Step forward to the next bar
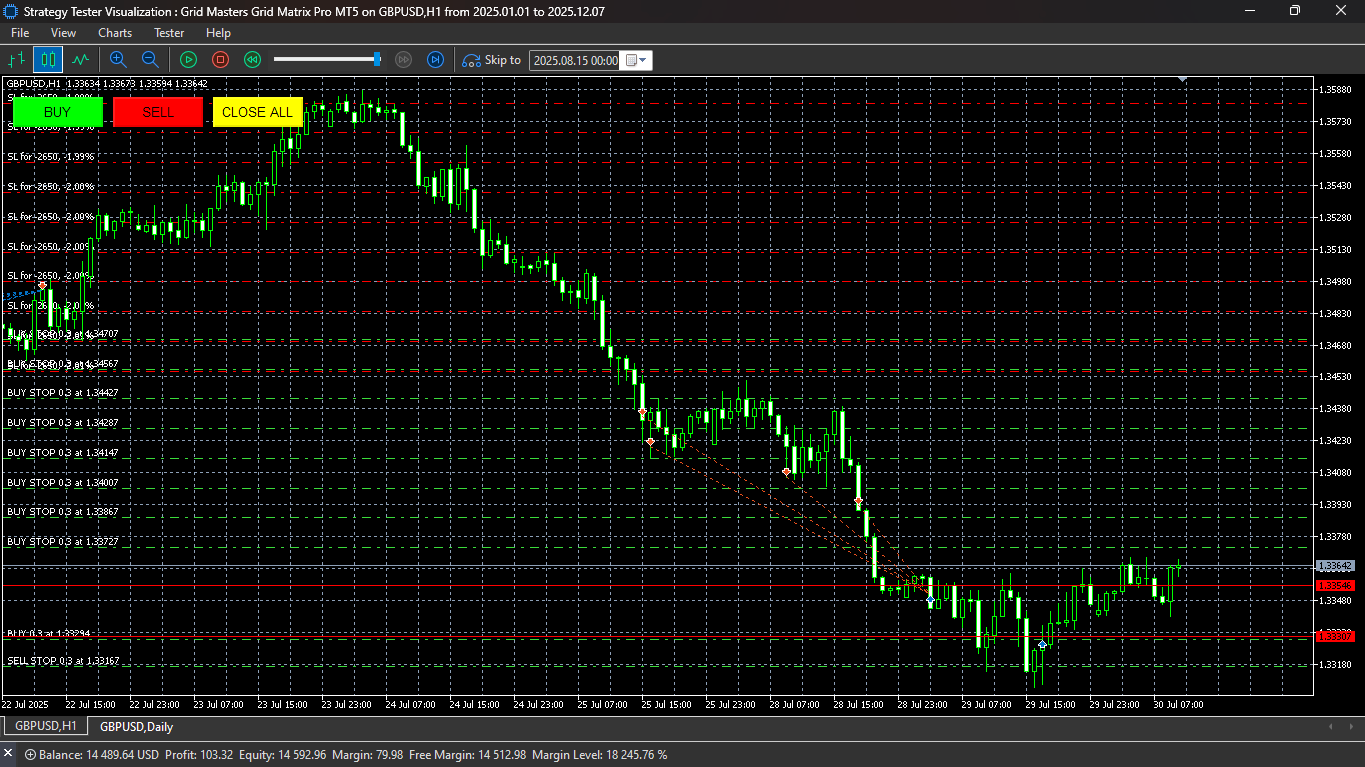 pyautogui.click(x=435, y=60)
